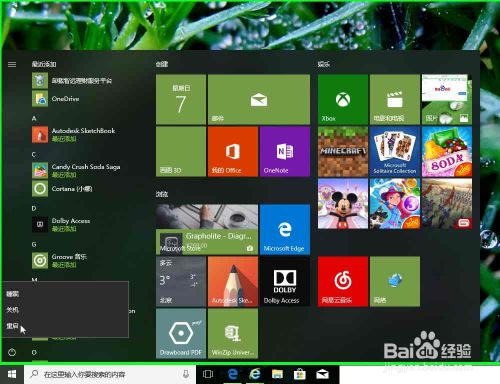Launch the 网易云音乐 tile
The image size is (500, 384).
click(x=343, y=282)
